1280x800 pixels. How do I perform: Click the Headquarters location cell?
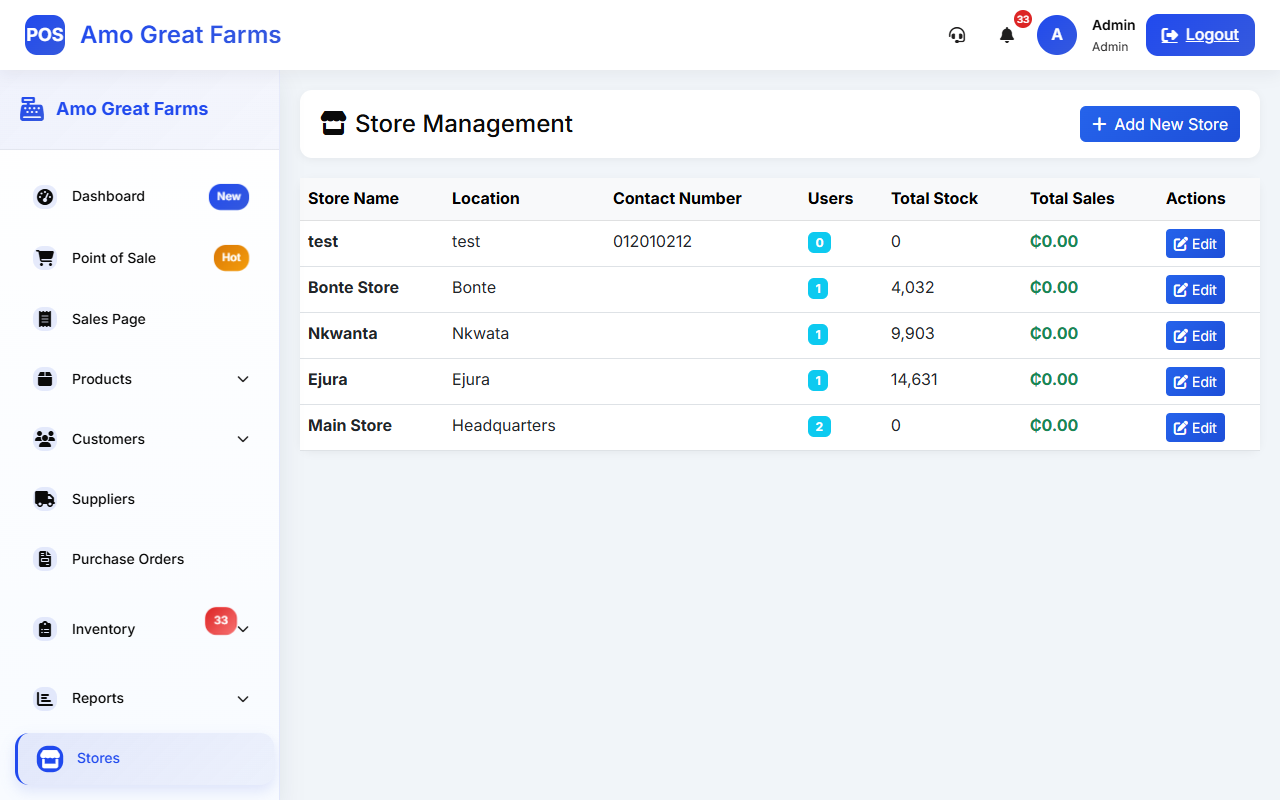[504, 426]
